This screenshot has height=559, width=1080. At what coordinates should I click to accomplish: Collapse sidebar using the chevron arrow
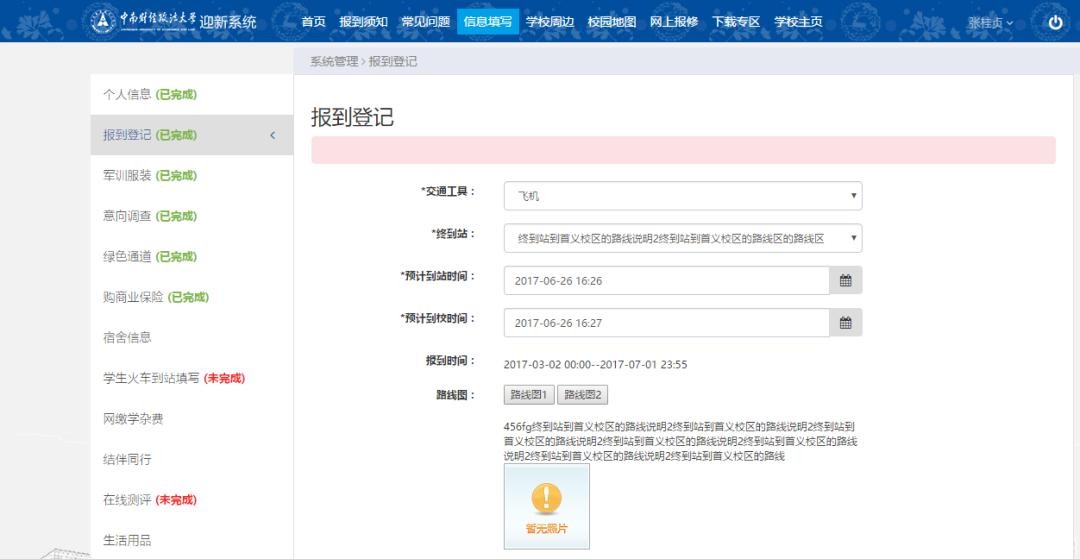tap(273, 136)
